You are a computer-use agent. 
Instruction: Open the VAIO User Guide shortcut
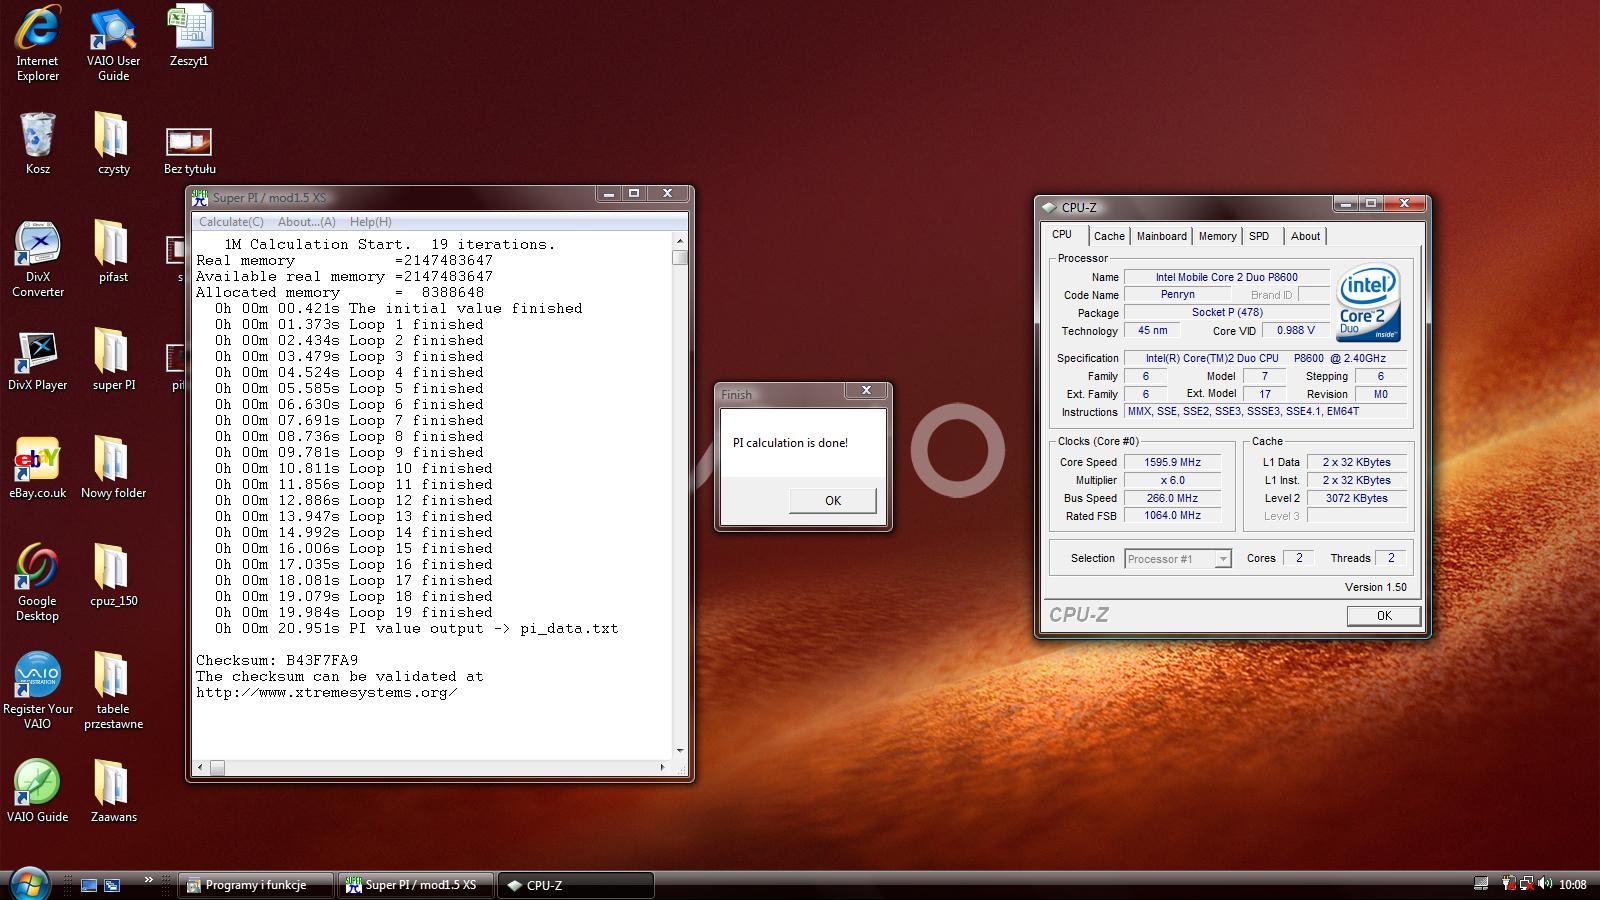point(113,42)
